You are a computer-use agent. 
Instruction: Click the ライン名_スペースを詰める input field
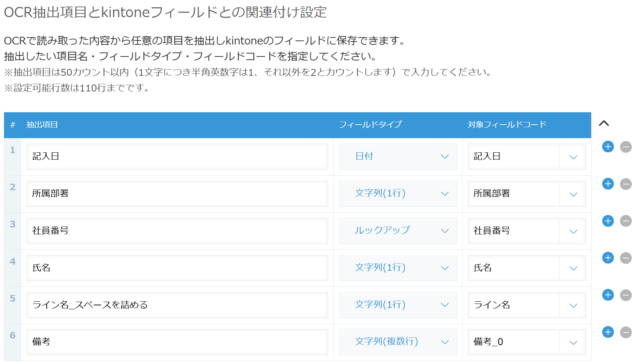point(177,305)
